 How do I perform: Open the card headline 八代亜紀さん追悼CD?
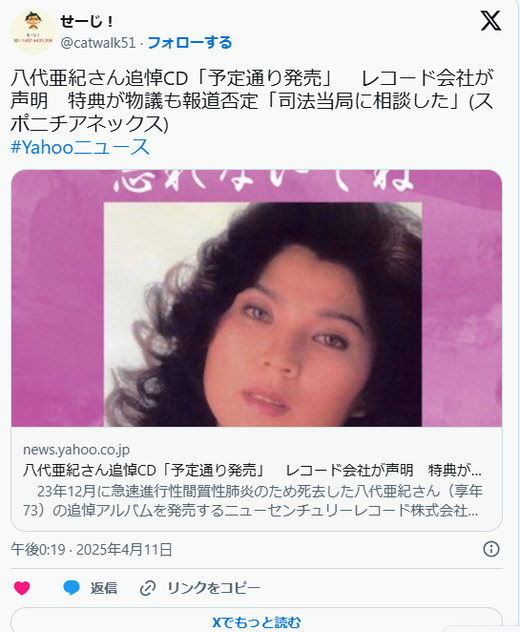pyautogui.click(x=252, y=470)
